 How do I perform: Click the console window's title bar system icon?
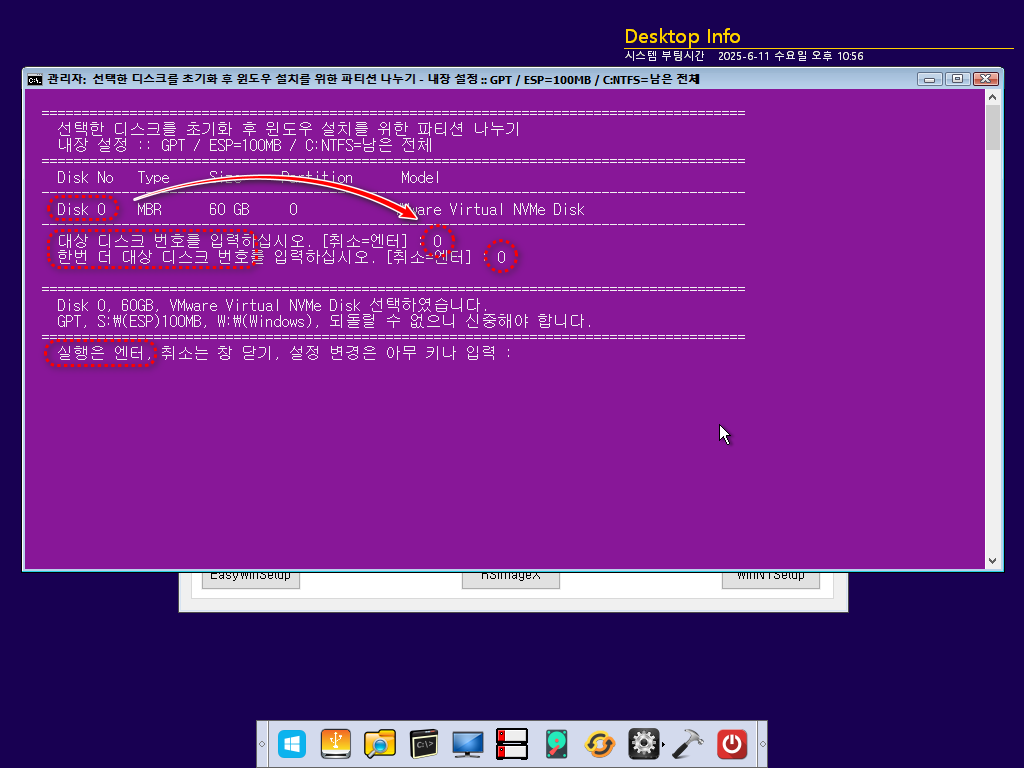click(x=35, y=80)
